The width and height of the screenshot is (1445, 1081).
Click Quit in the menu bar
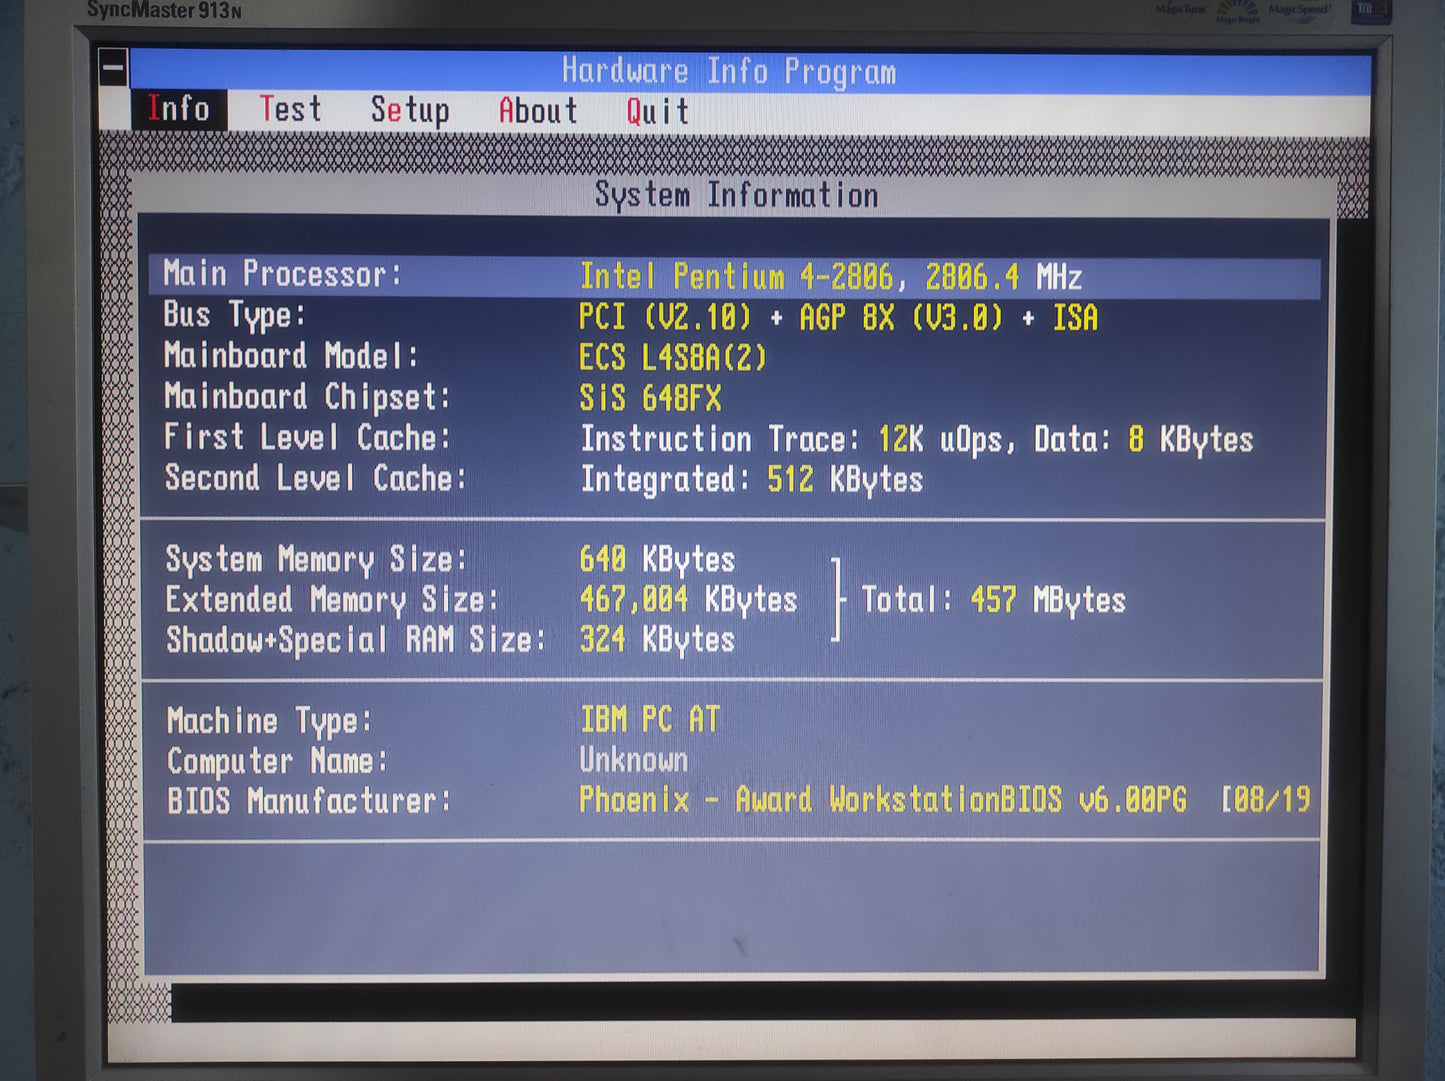[657, 111]
